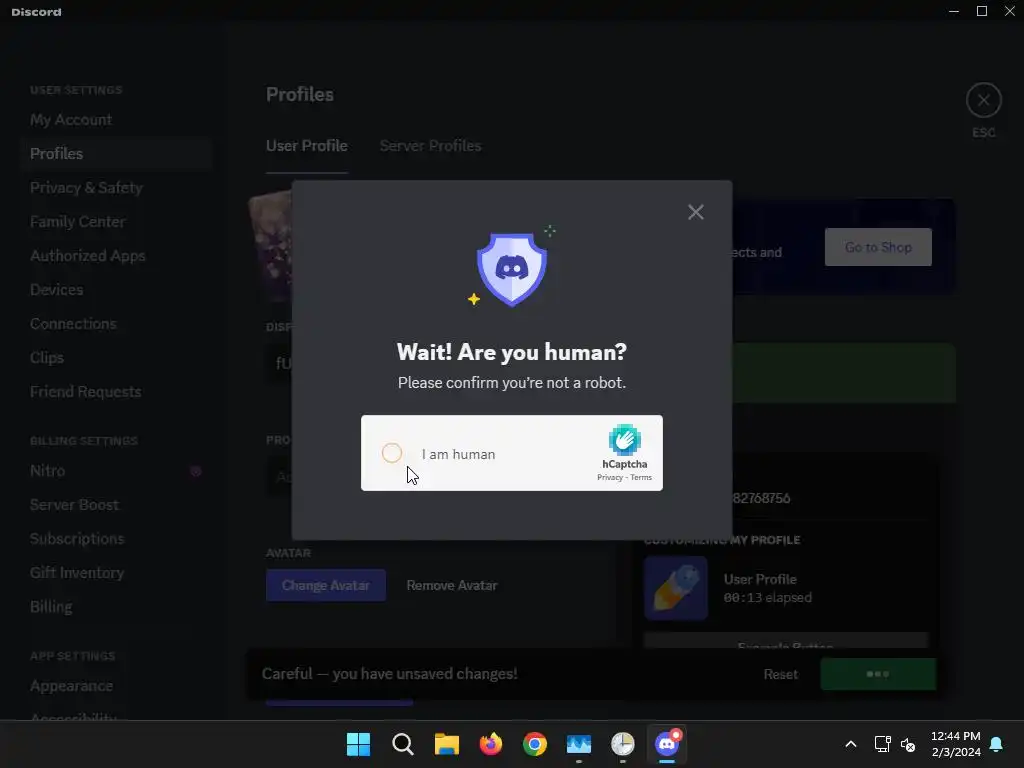Screen dimensions: 1024x768
Task: Open My Account settings
Action: (71, 120)
